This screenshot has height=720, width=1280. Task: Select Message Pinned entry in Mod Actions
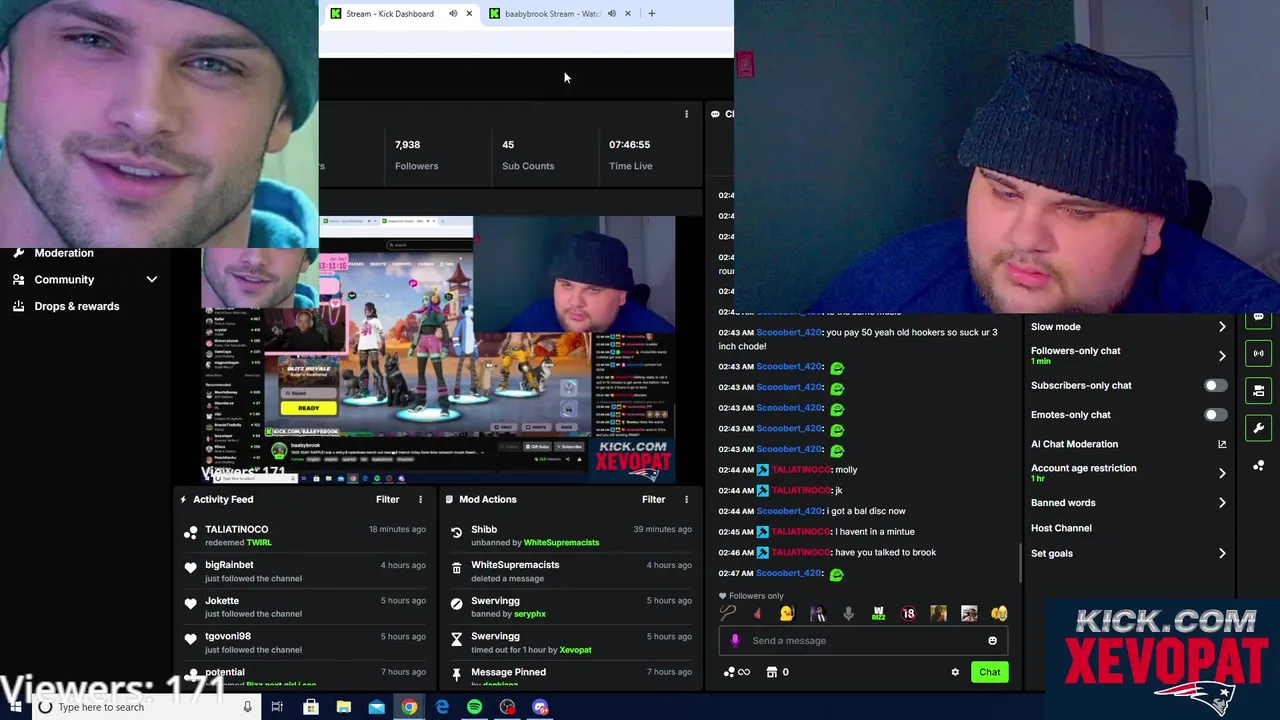[568, 677]
